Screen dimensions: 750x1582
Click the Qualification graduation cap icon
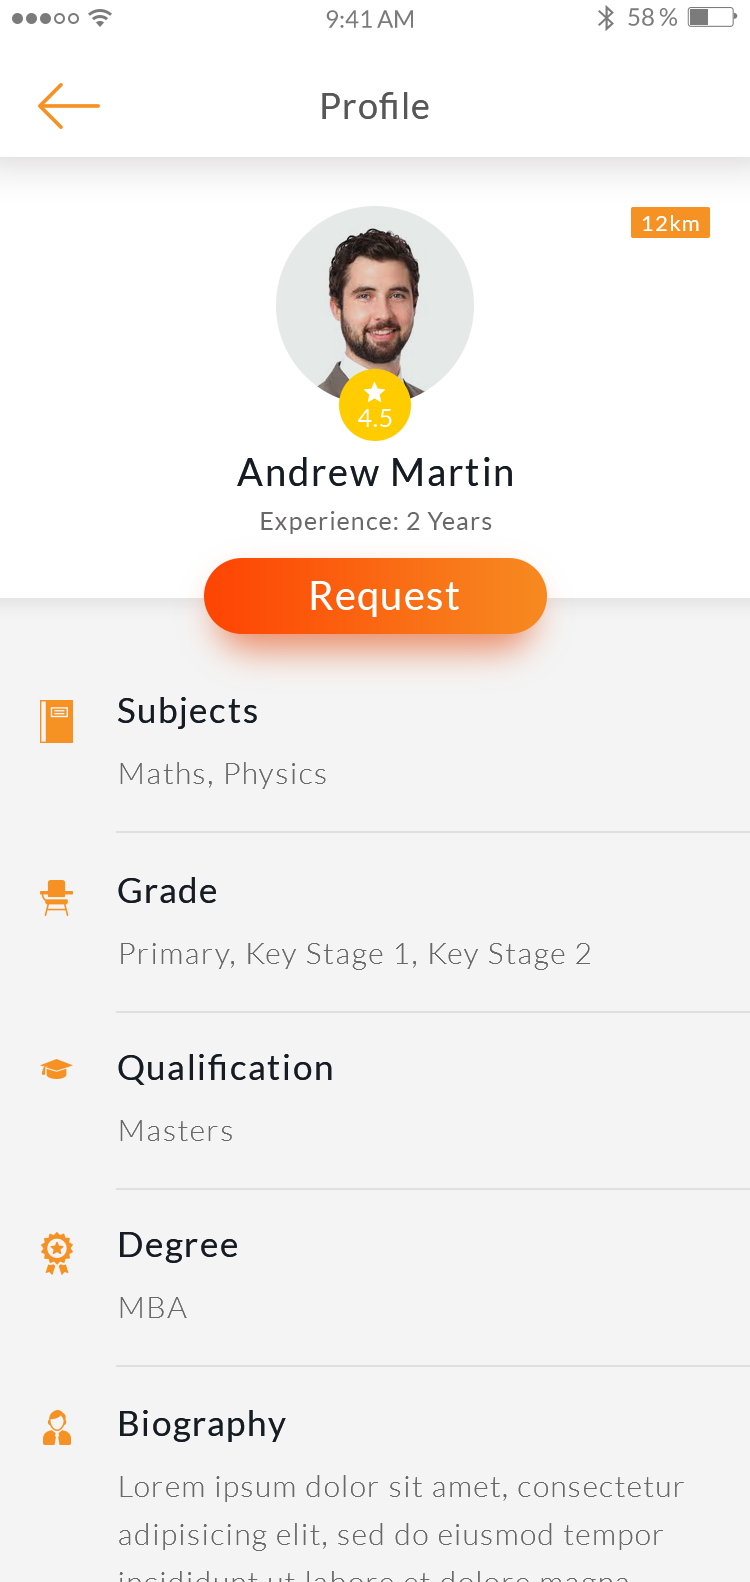pyautogui.click(x=57, y=1070)
